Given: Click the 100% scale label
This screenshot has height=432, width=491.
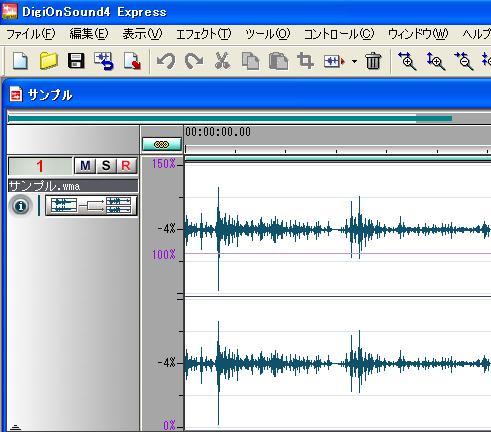Looking at the screenshot, I should click(x=164, y=255).
